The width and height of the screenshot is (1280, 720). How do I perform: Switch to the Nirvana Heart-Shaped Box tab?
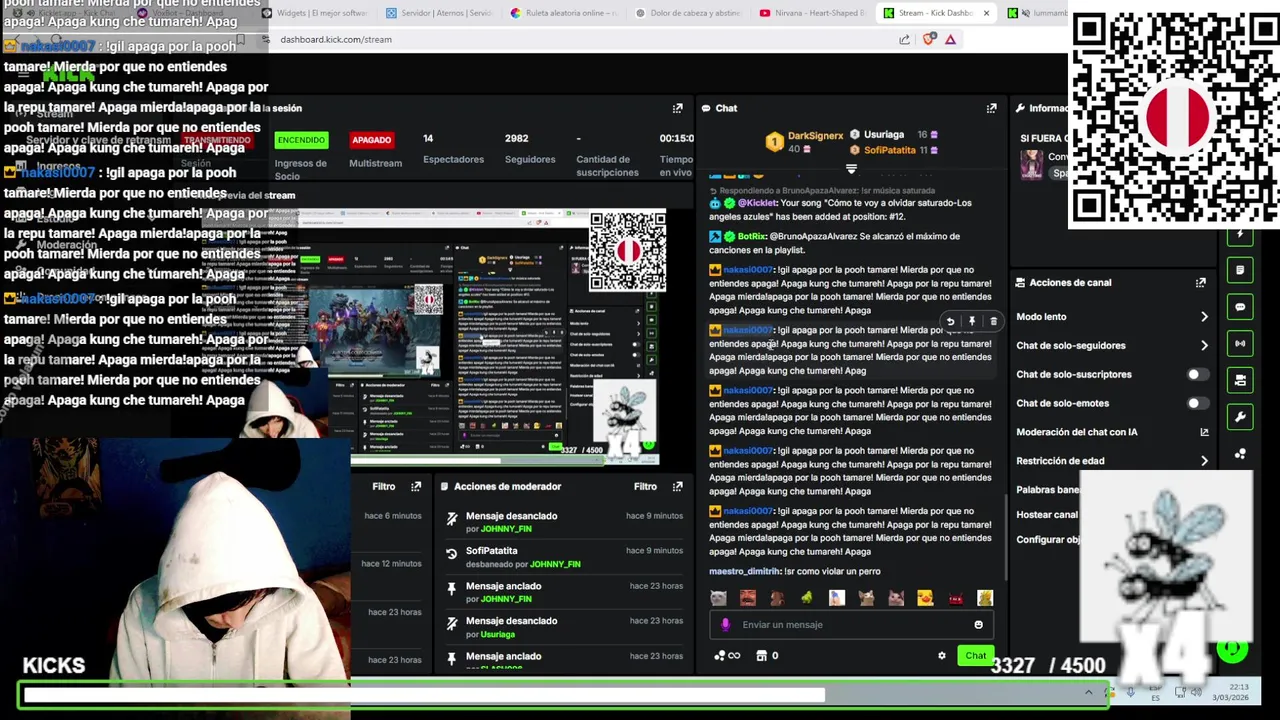(811, 13)
